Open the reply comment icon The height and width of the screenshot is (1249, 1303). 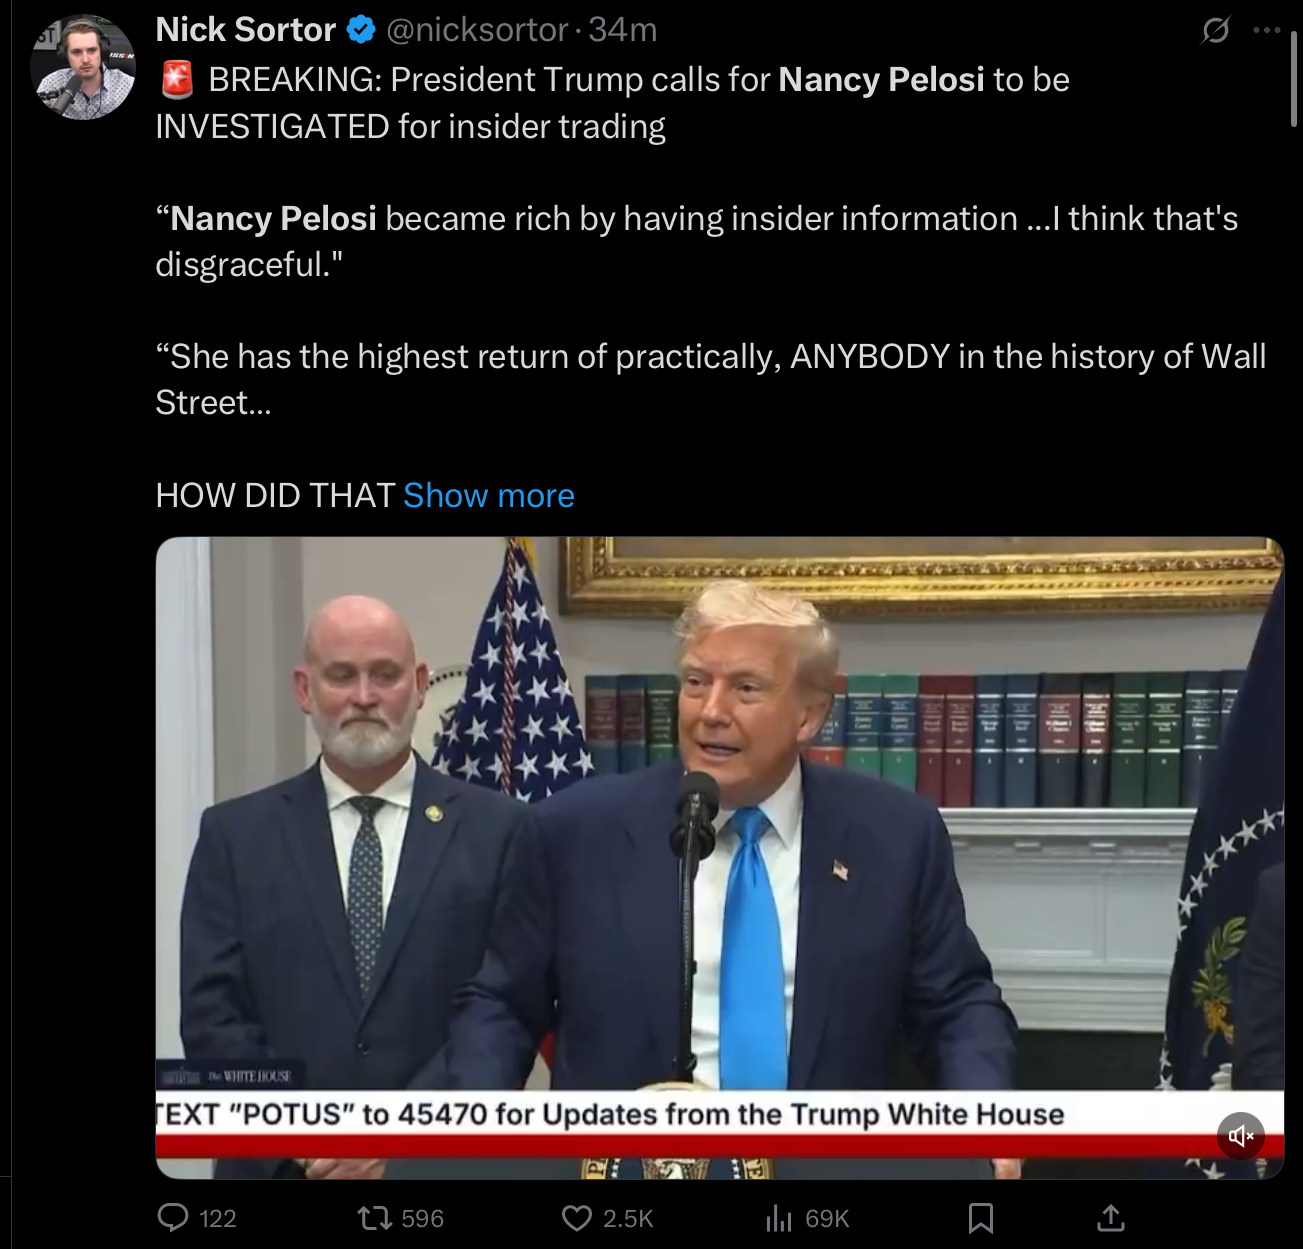click(173, 1217)
